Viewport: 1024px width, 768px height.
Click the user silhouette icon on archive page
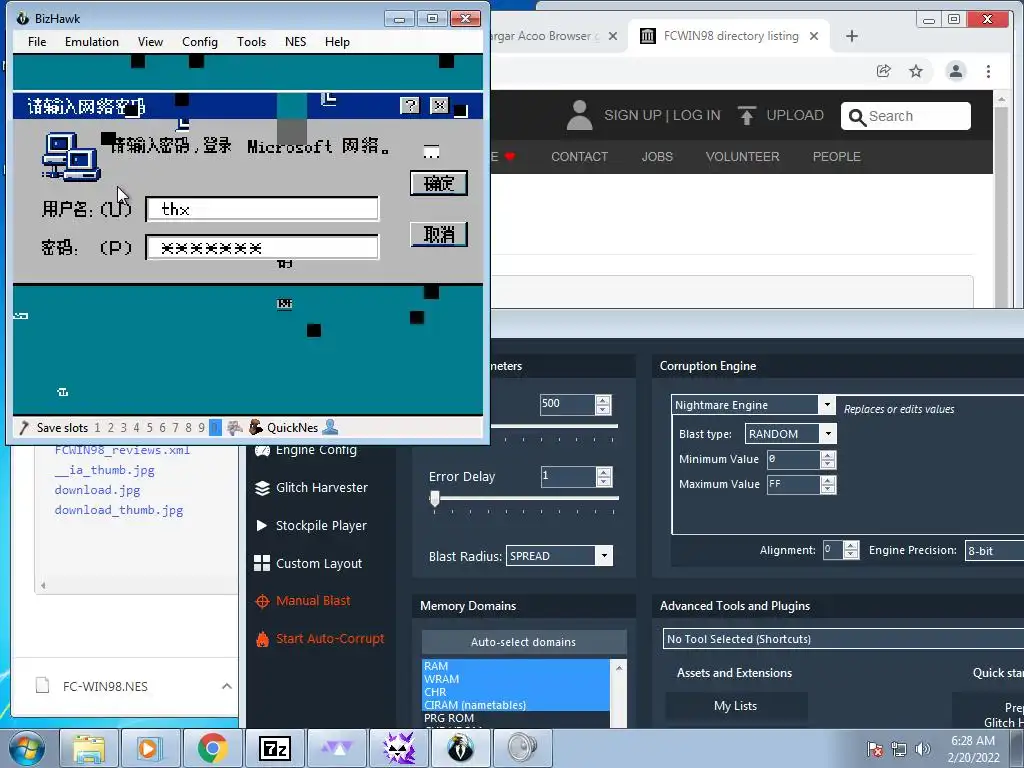tap(579, 115)
